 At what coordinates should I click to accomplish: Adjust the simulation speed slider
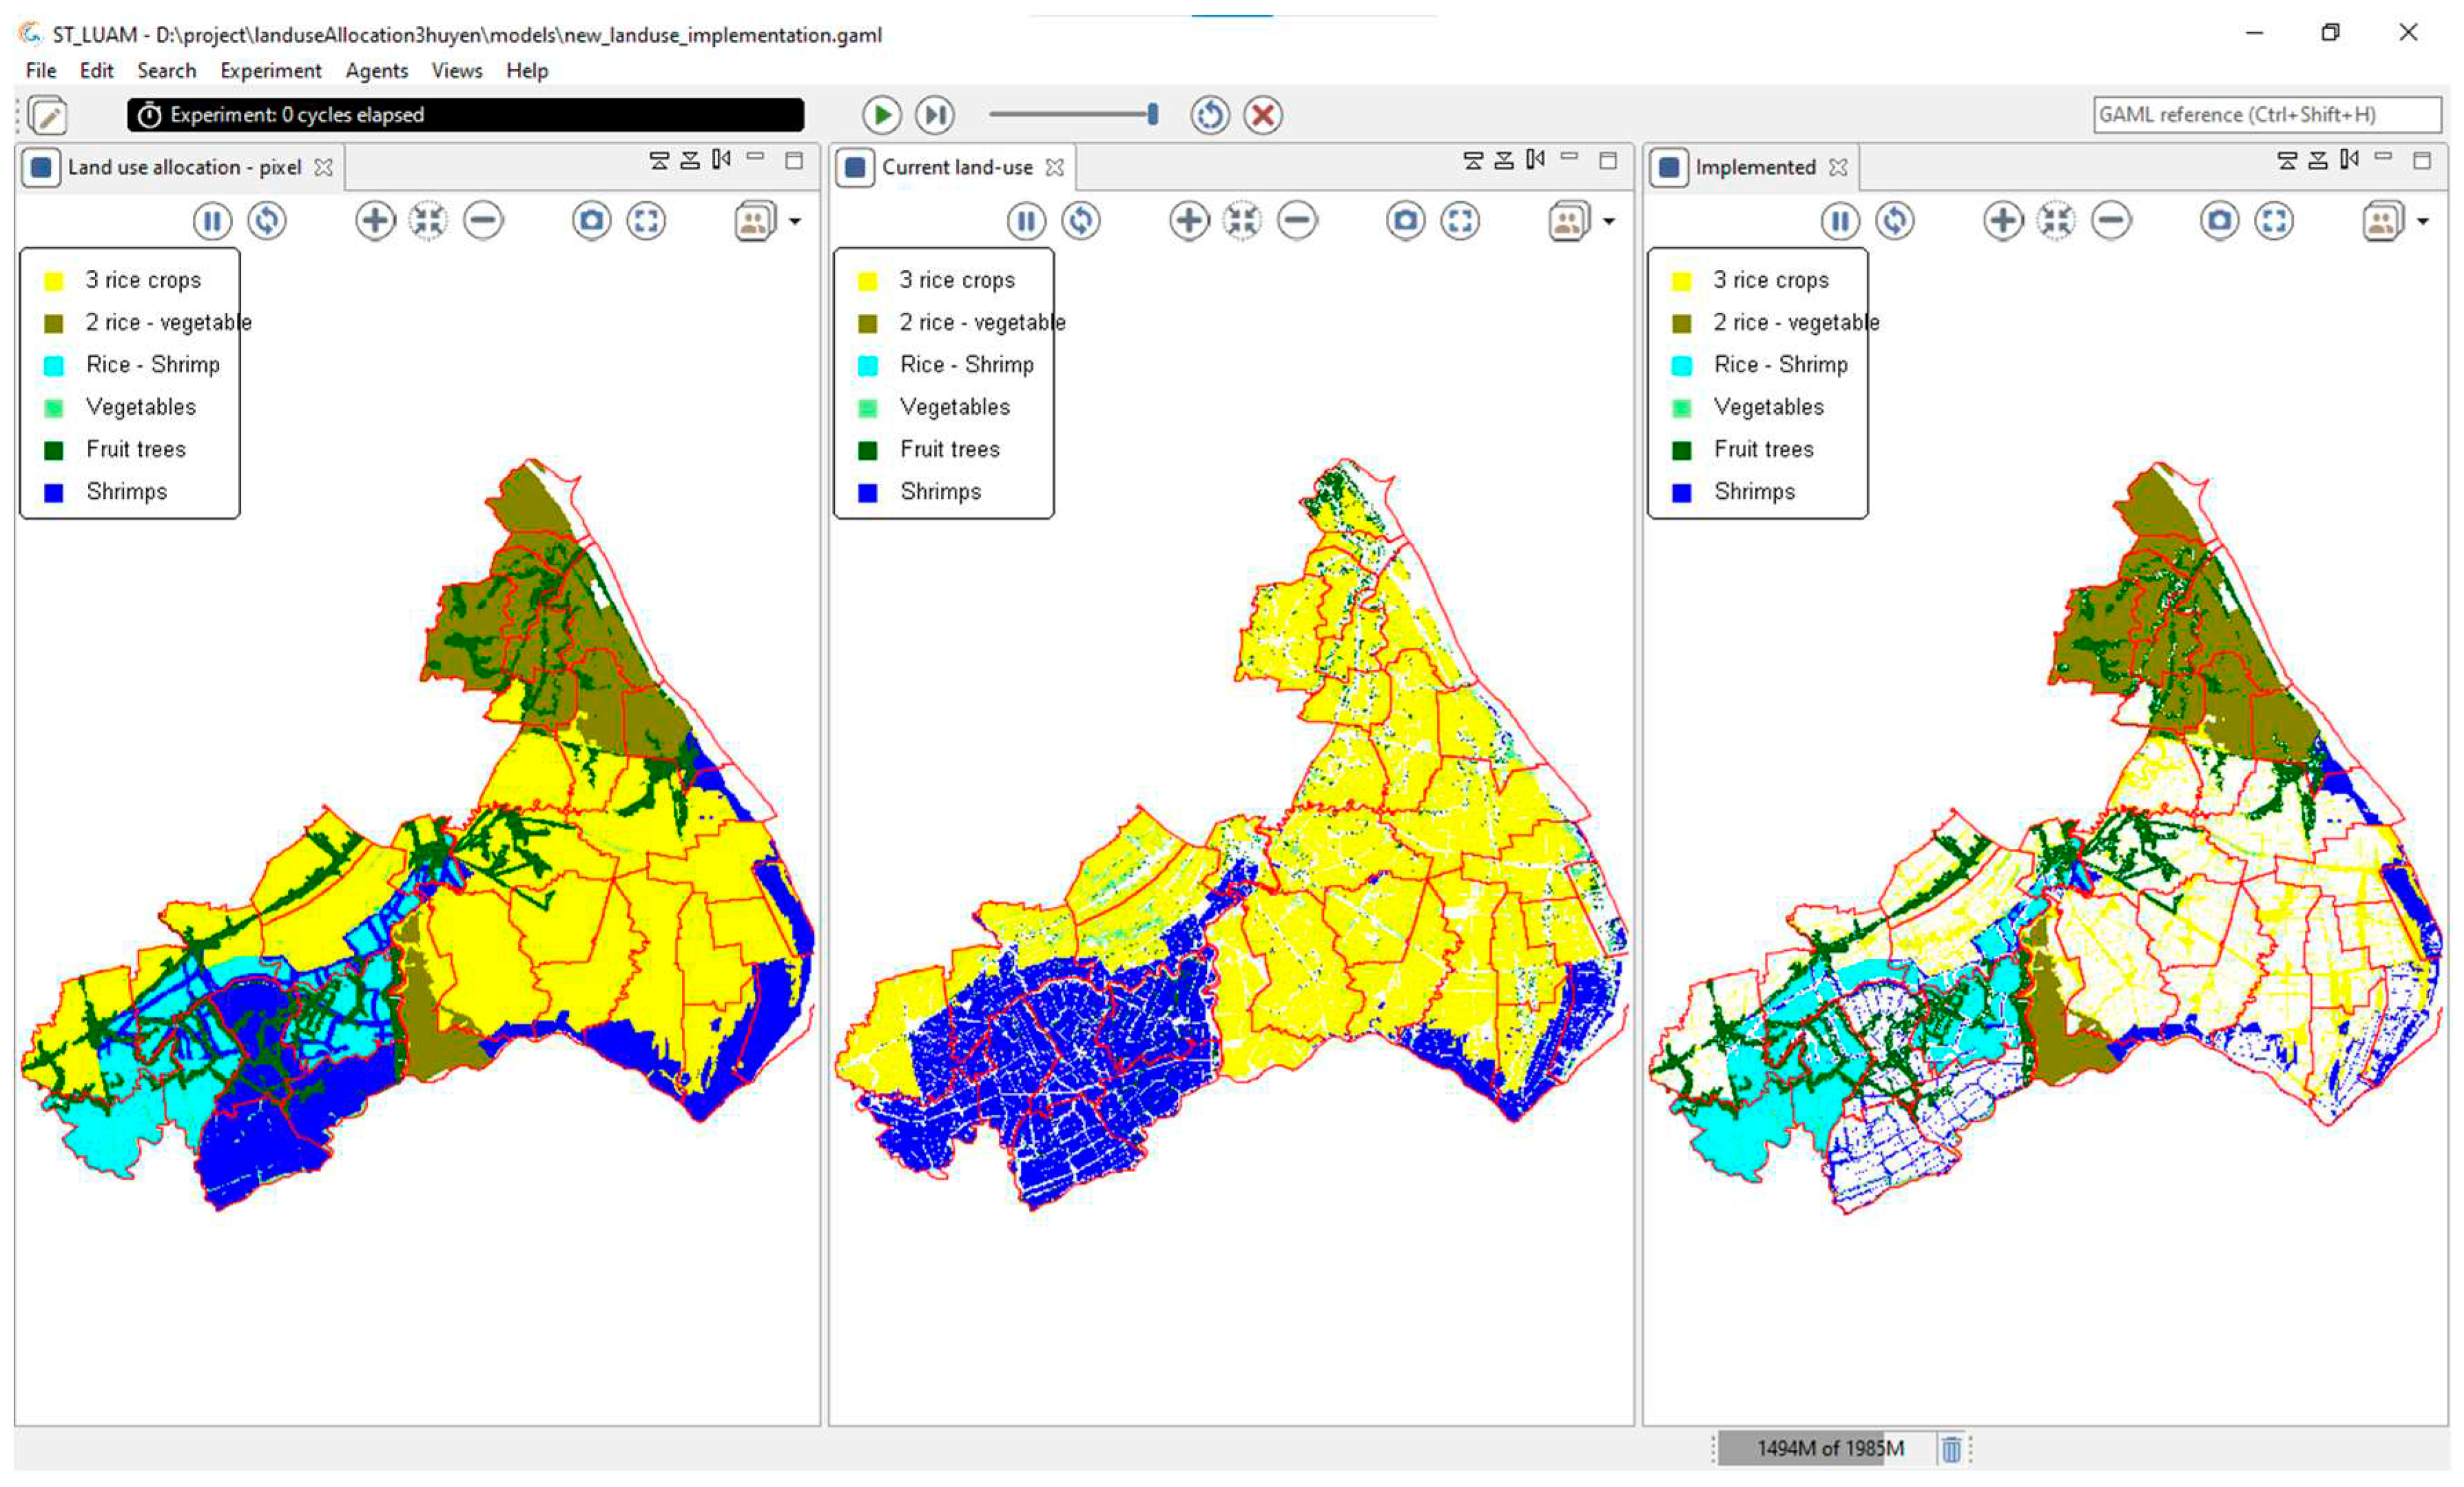1152,115
